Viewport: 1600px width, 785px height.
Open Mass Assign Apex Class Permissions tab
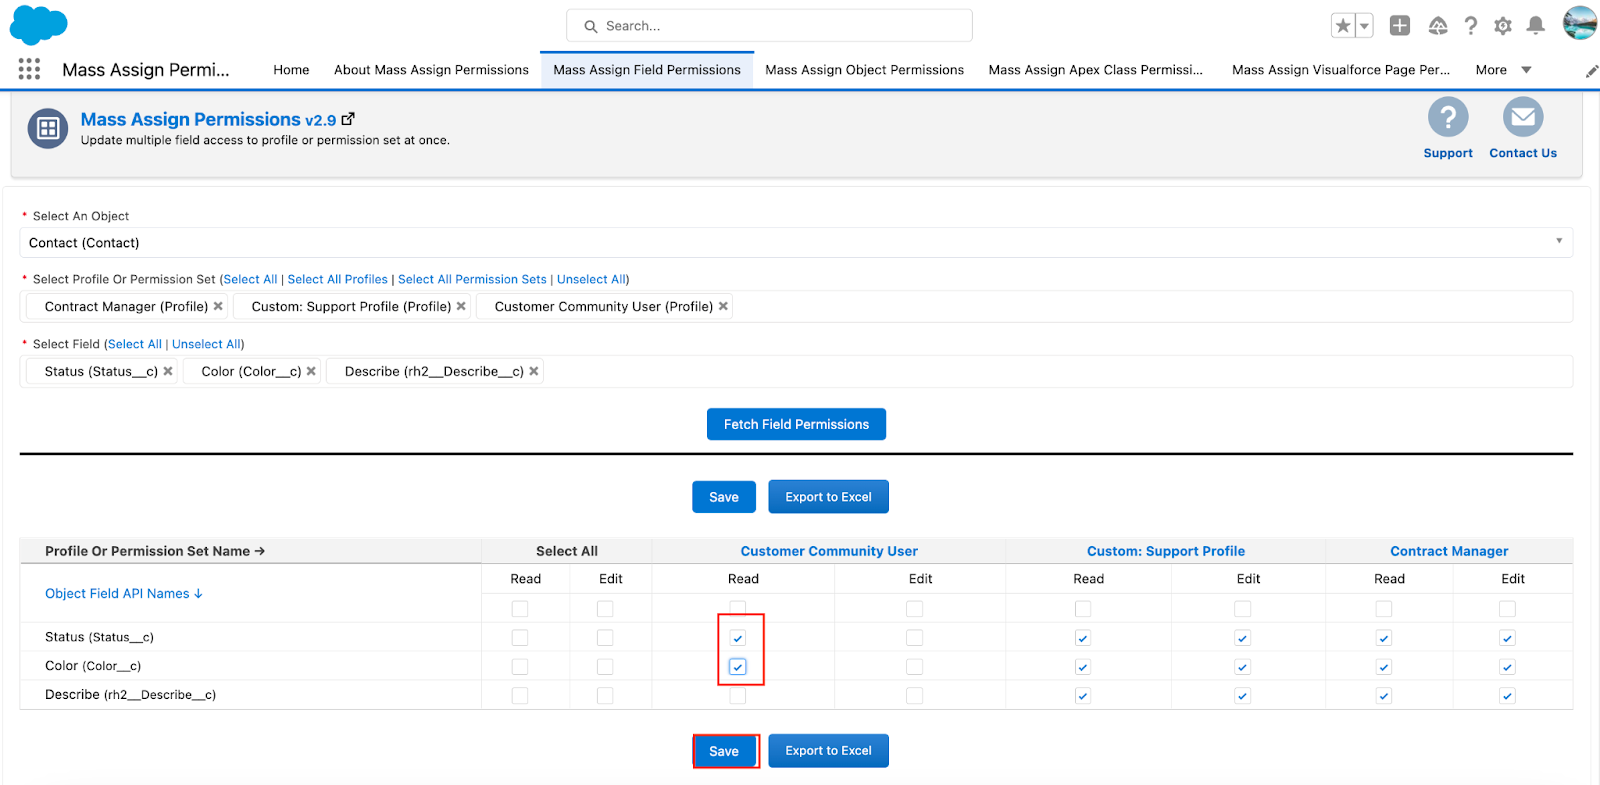[x=1095, y=70]
